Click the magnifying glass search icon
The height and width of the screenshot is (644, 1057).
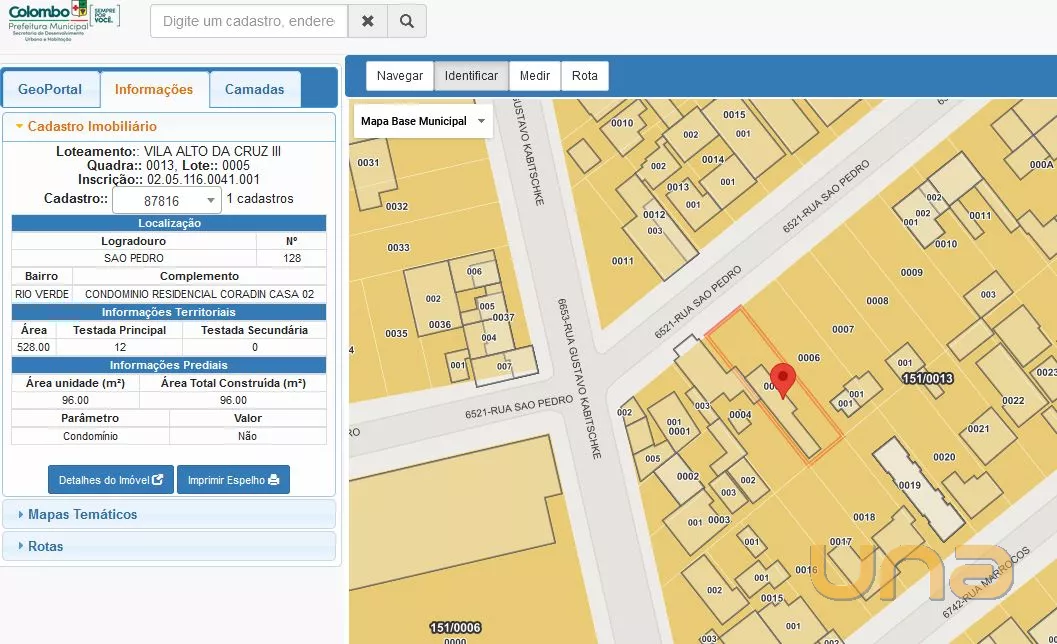(x=406, y=21)
